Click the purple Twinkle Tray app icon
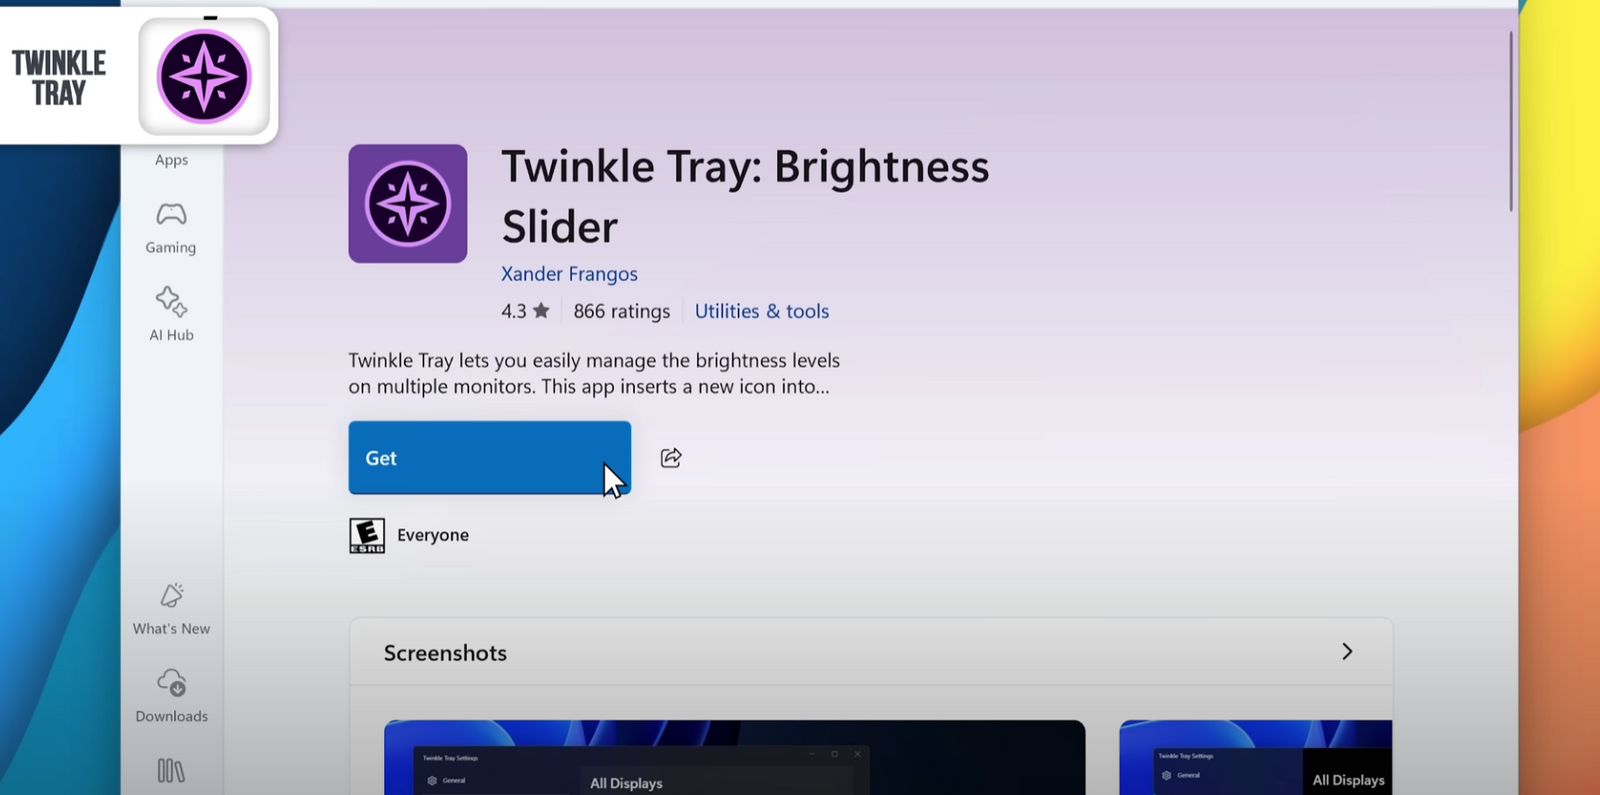The image size is (1600, 795). [407, 204]
